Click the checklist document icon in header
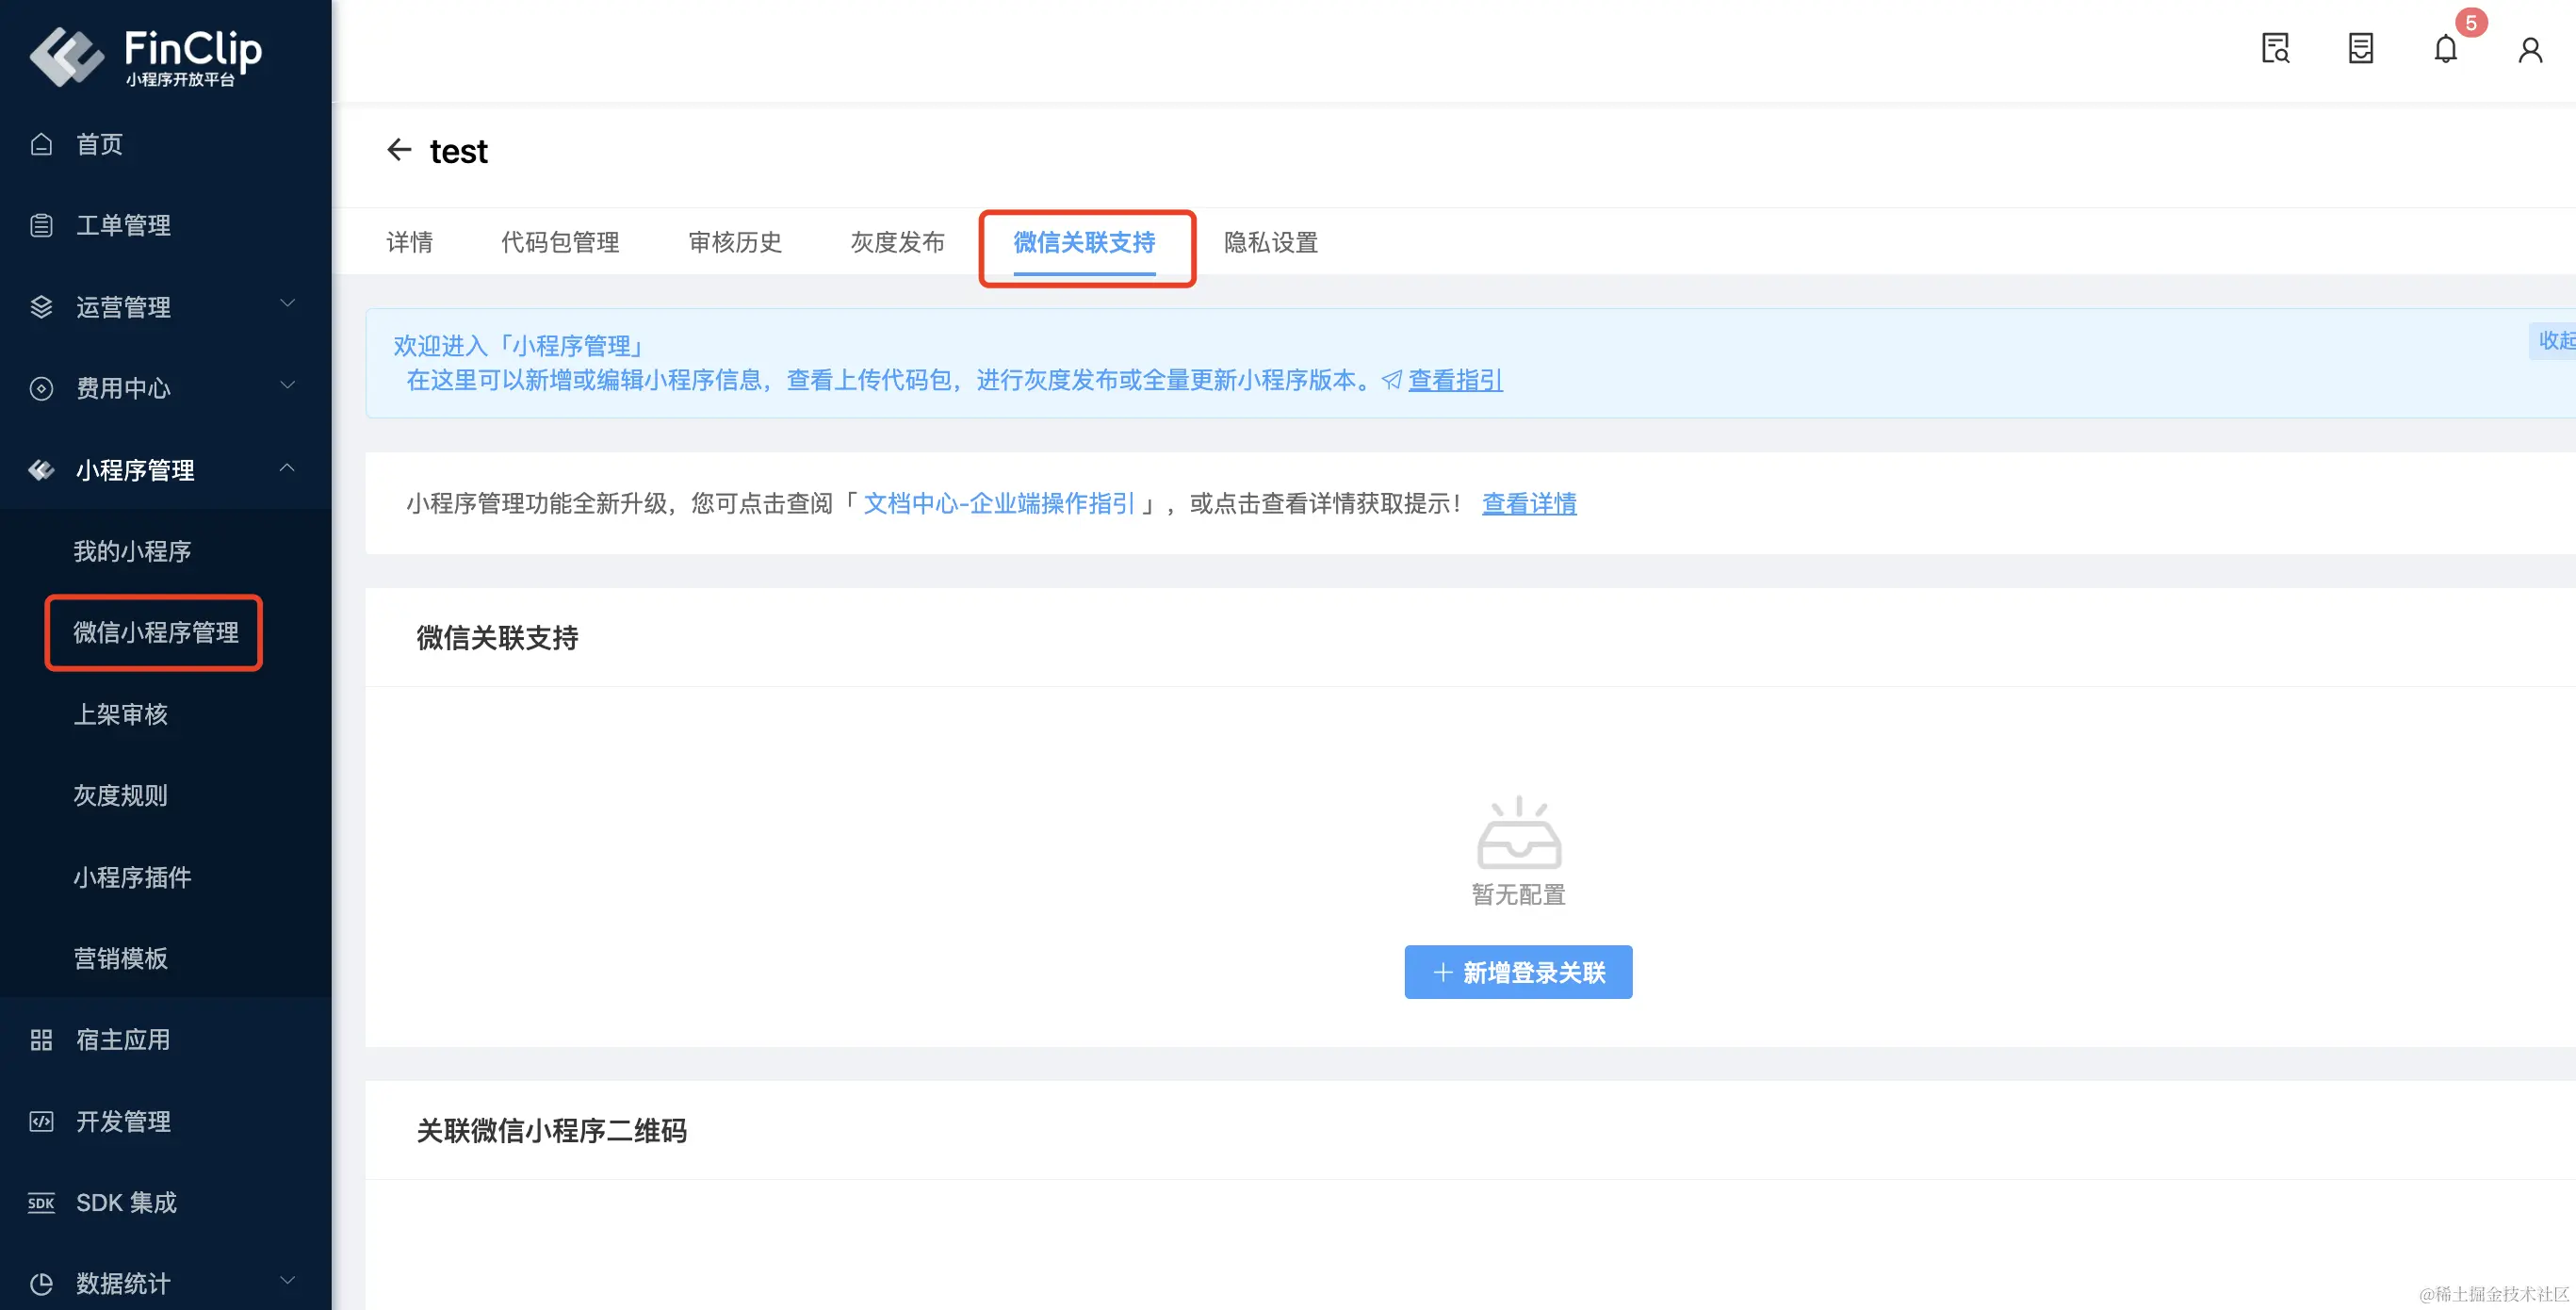Viewport: 2576px width, 1310px height. [2360, 49]
